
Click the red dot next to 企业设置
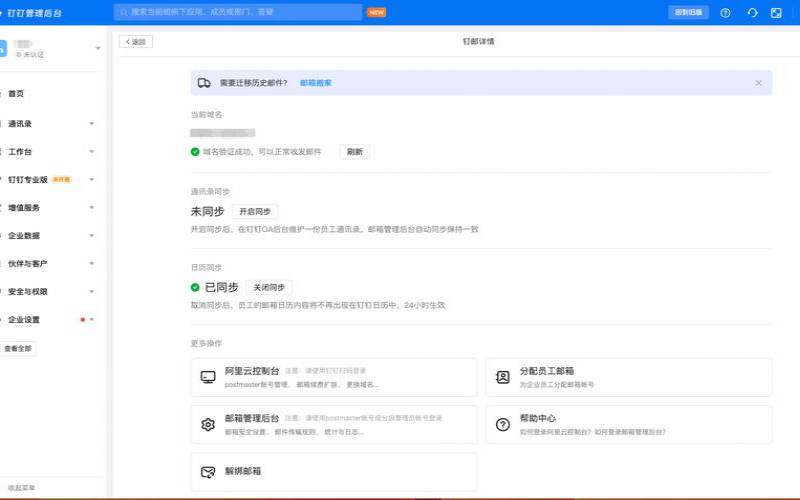[x=83, y=320]
